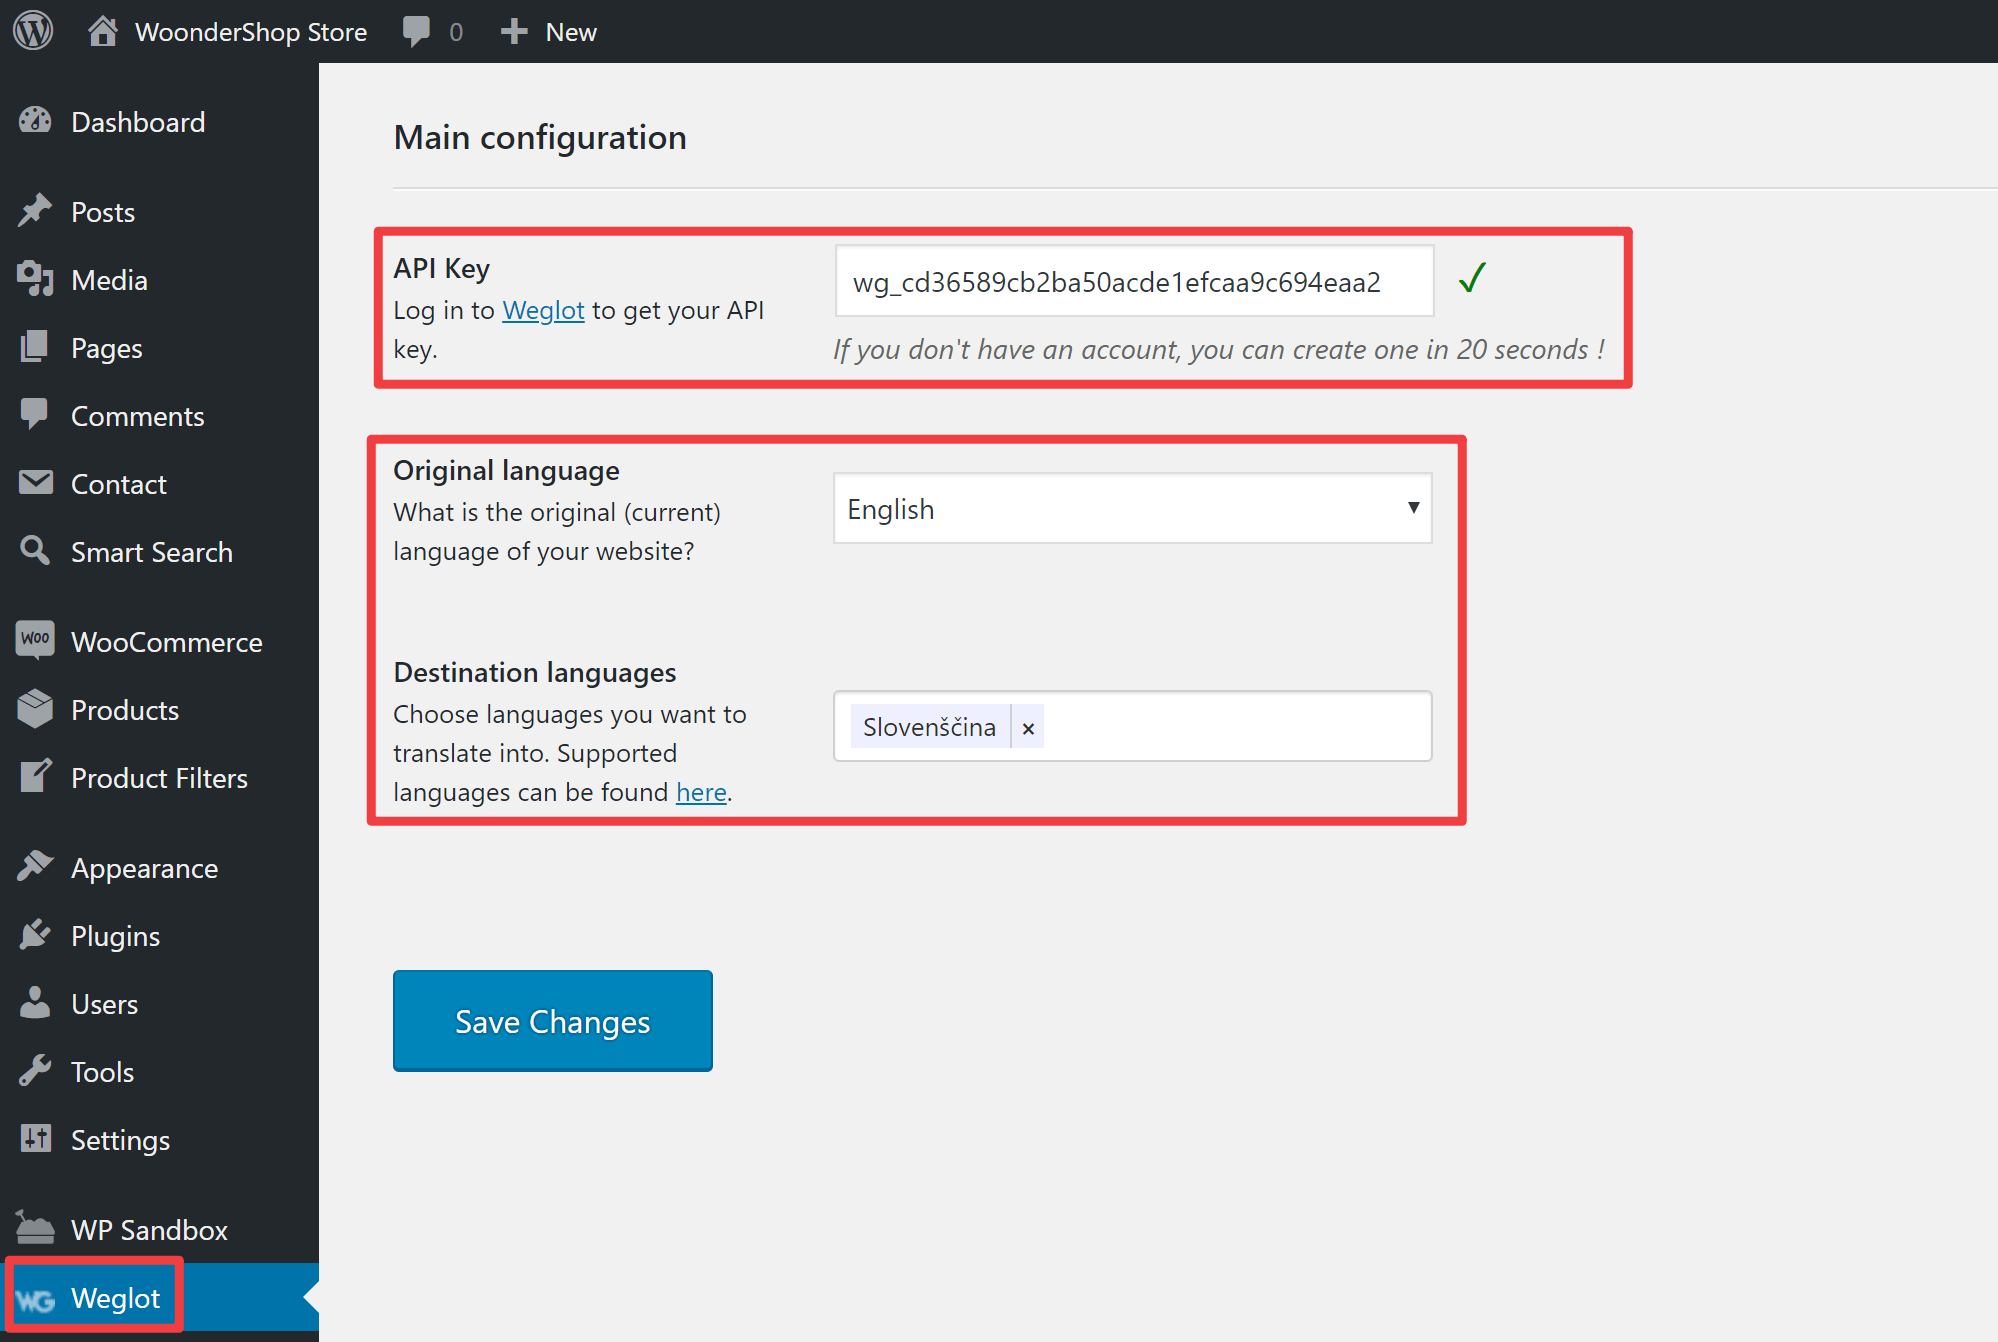
Task: Click the Tools wrench icon
Action: click(x=35, y=1071)
